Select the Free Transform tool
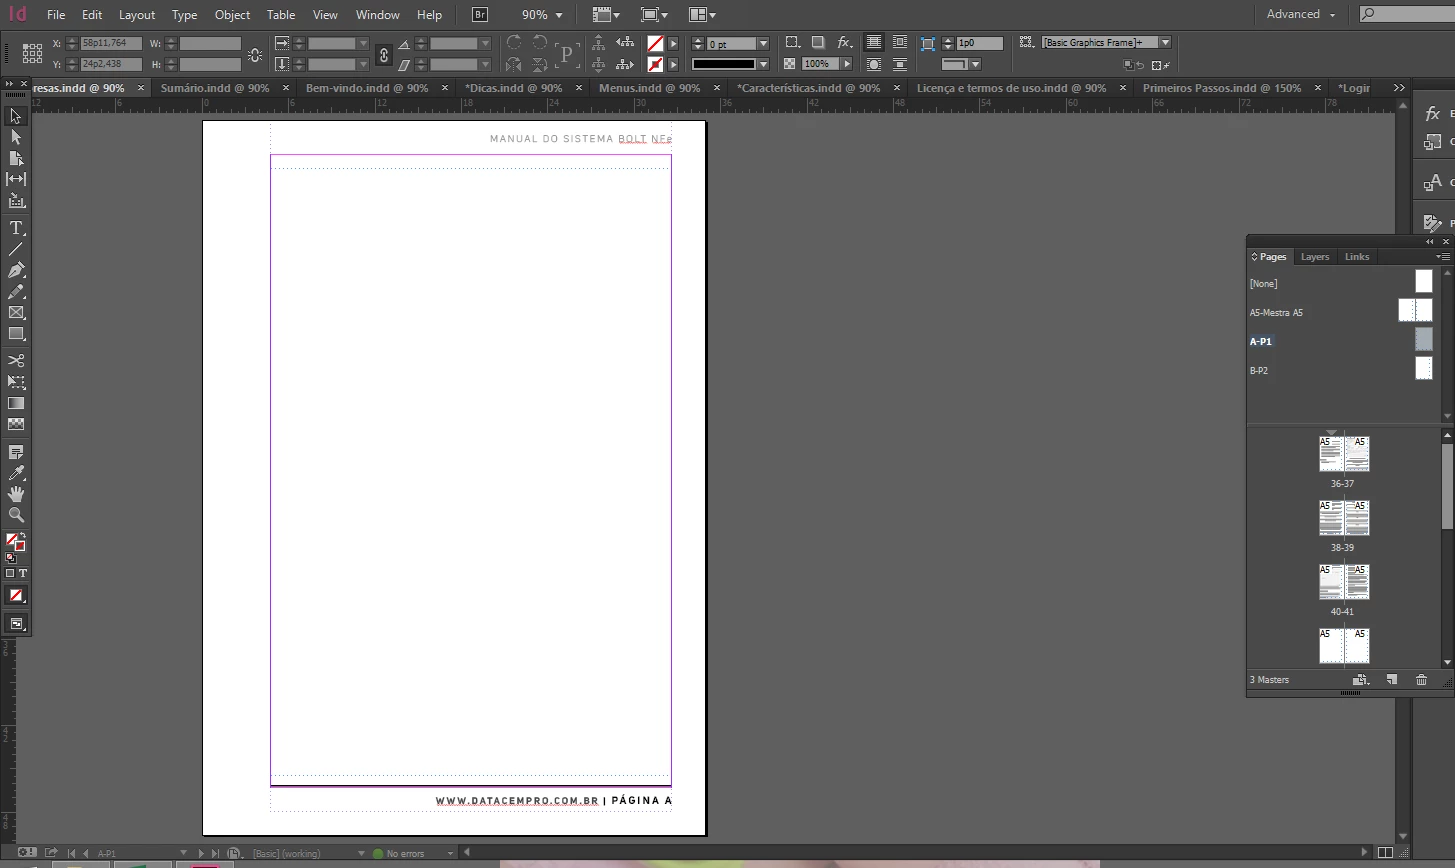Viewport: 1455px width, 868px height. (15, 382)
